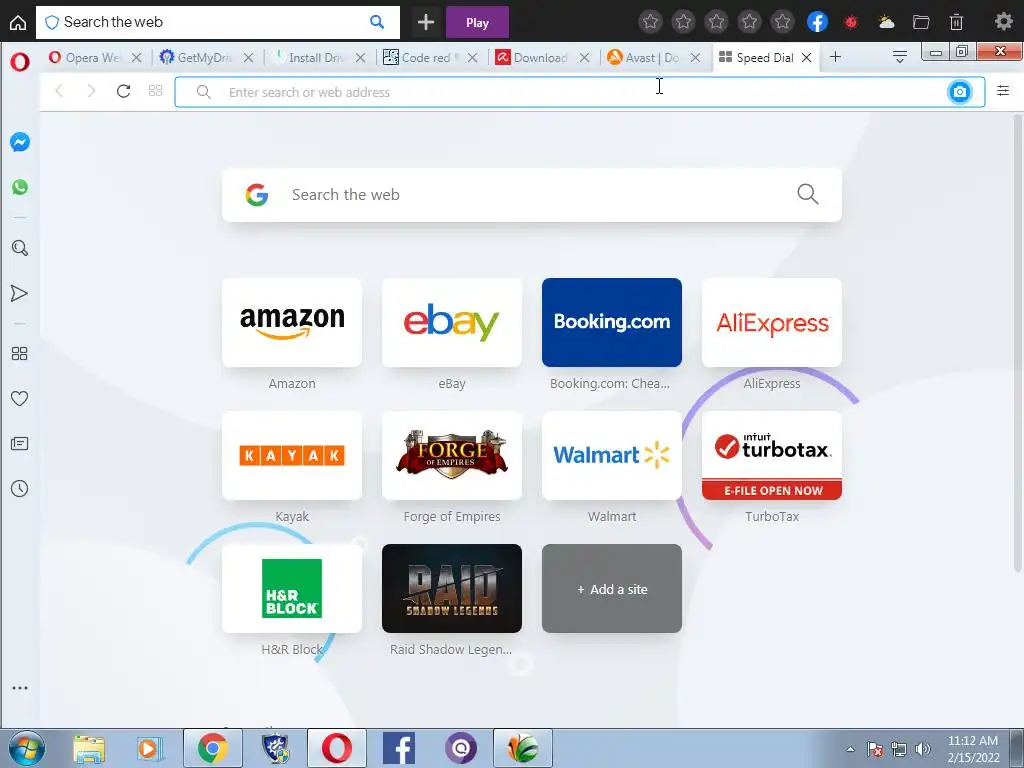Open the sidebar three-dots setup menu
Image resolution: width=1024 pixels, height=768 pixels.
(20, 688)
